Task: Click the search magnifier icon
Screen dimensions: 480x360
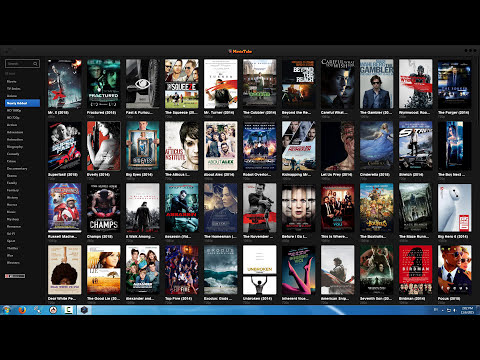Action: coord(35,64)
